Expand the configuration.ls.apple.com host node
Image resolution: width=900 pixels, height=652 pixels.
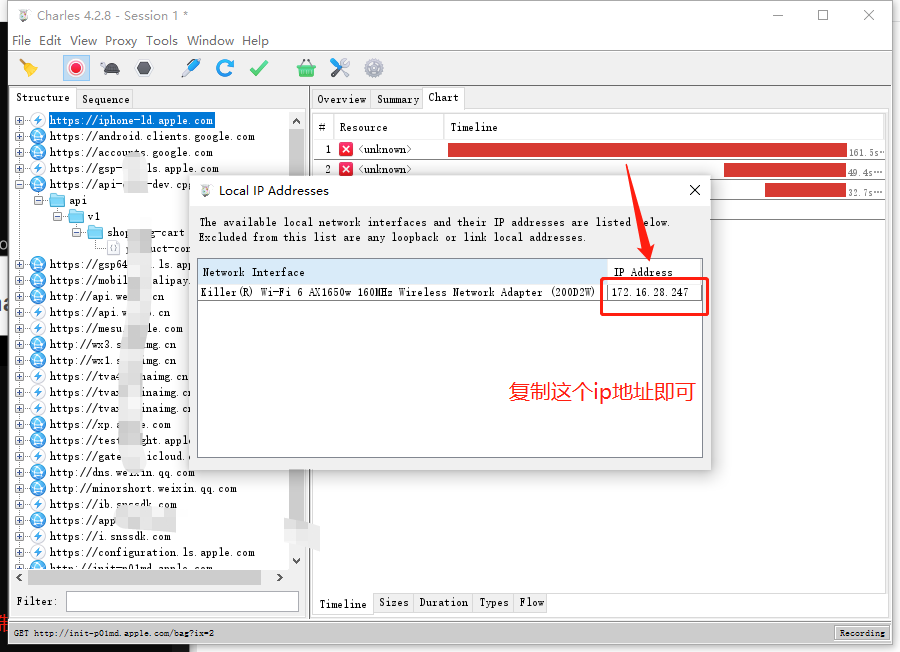(20, 553)
